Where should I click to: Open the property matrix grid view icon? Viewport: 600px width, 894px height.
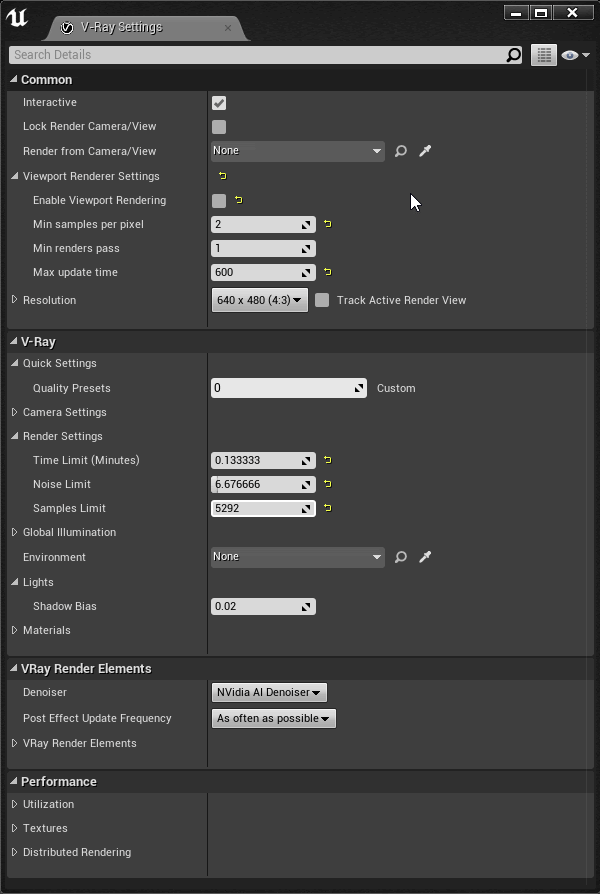click(543, 55)
